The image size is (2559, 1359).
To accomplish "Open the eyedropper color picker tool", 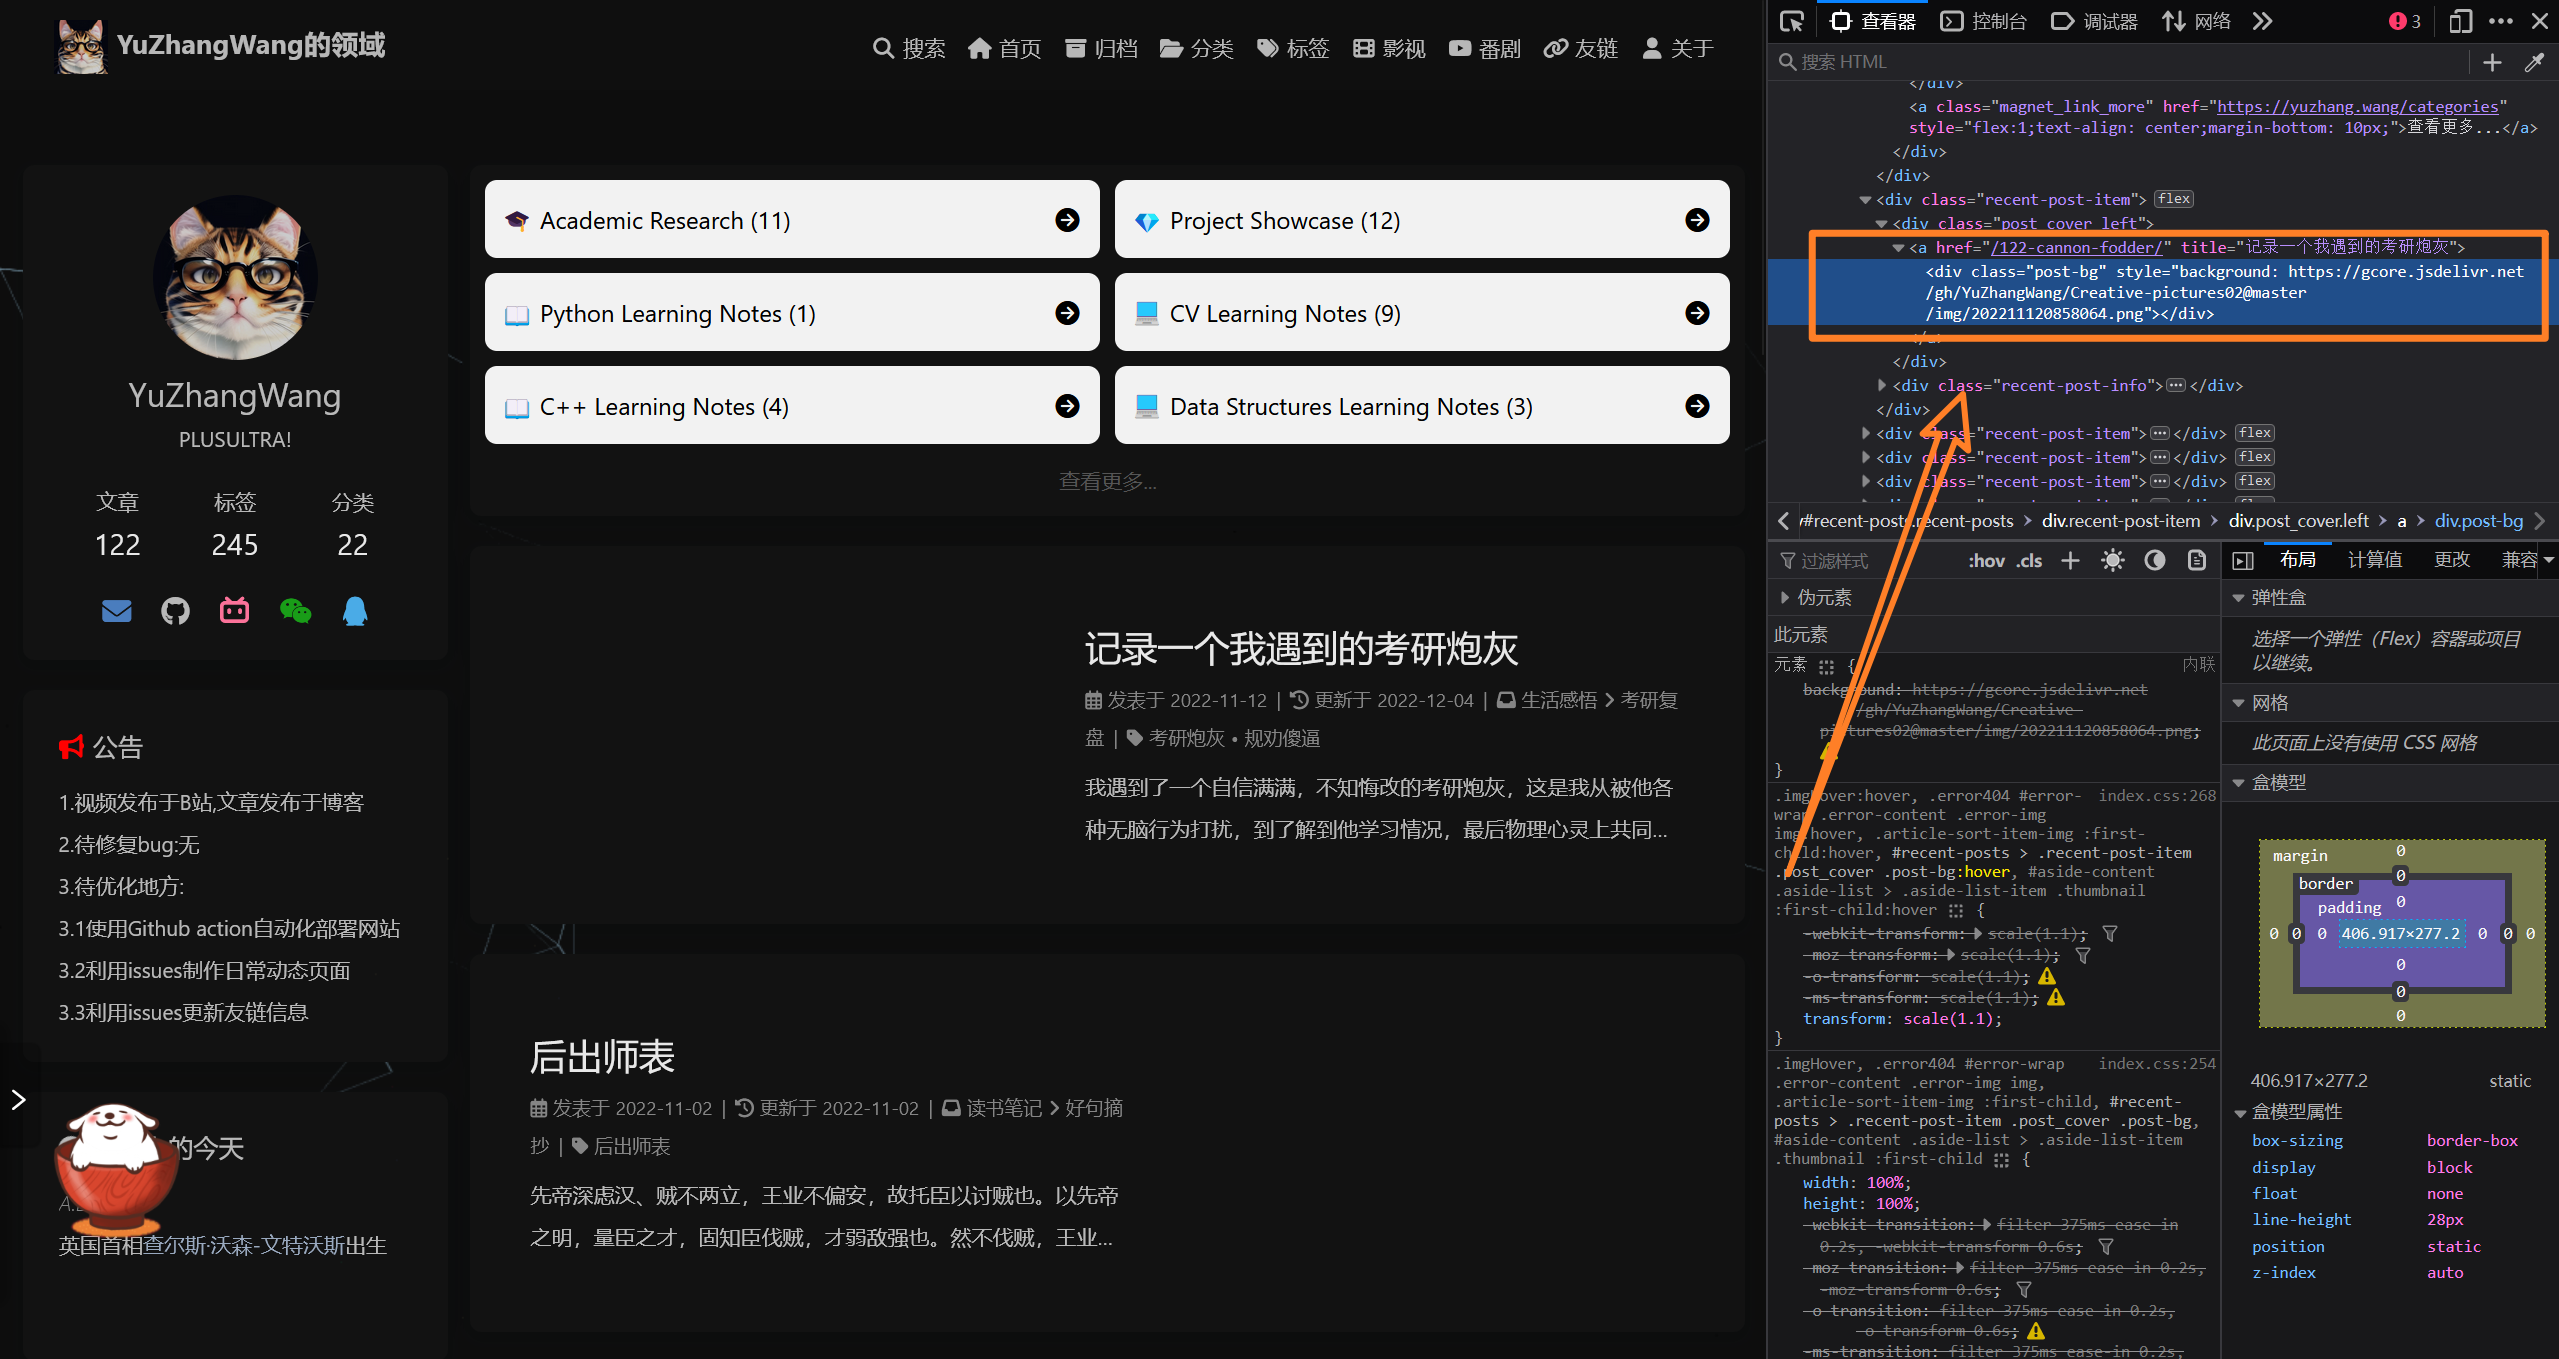I will [x=2537, y=62].
